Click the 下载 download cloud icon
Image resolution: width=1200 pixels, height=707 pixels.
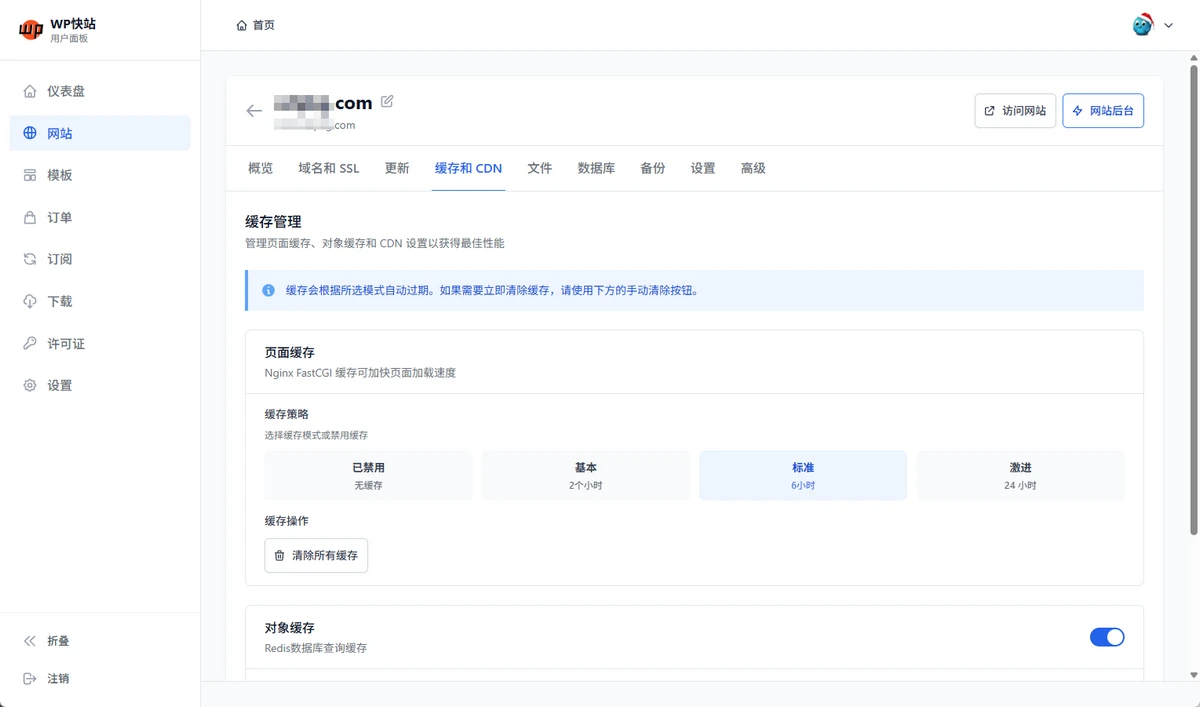[30, 301]
